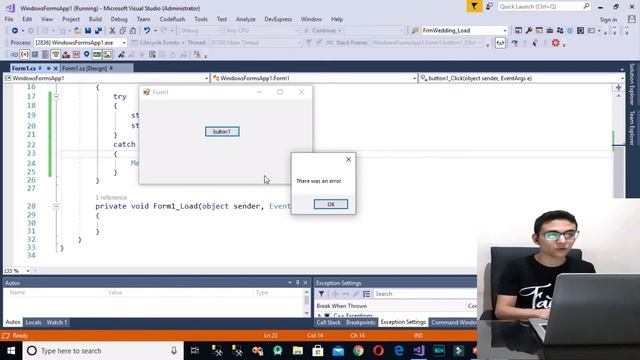Image resolution: width=640 pixels, height=360 pixels.
Task: Click the red gear icon in debug toolbar
Action: point(556,42)
